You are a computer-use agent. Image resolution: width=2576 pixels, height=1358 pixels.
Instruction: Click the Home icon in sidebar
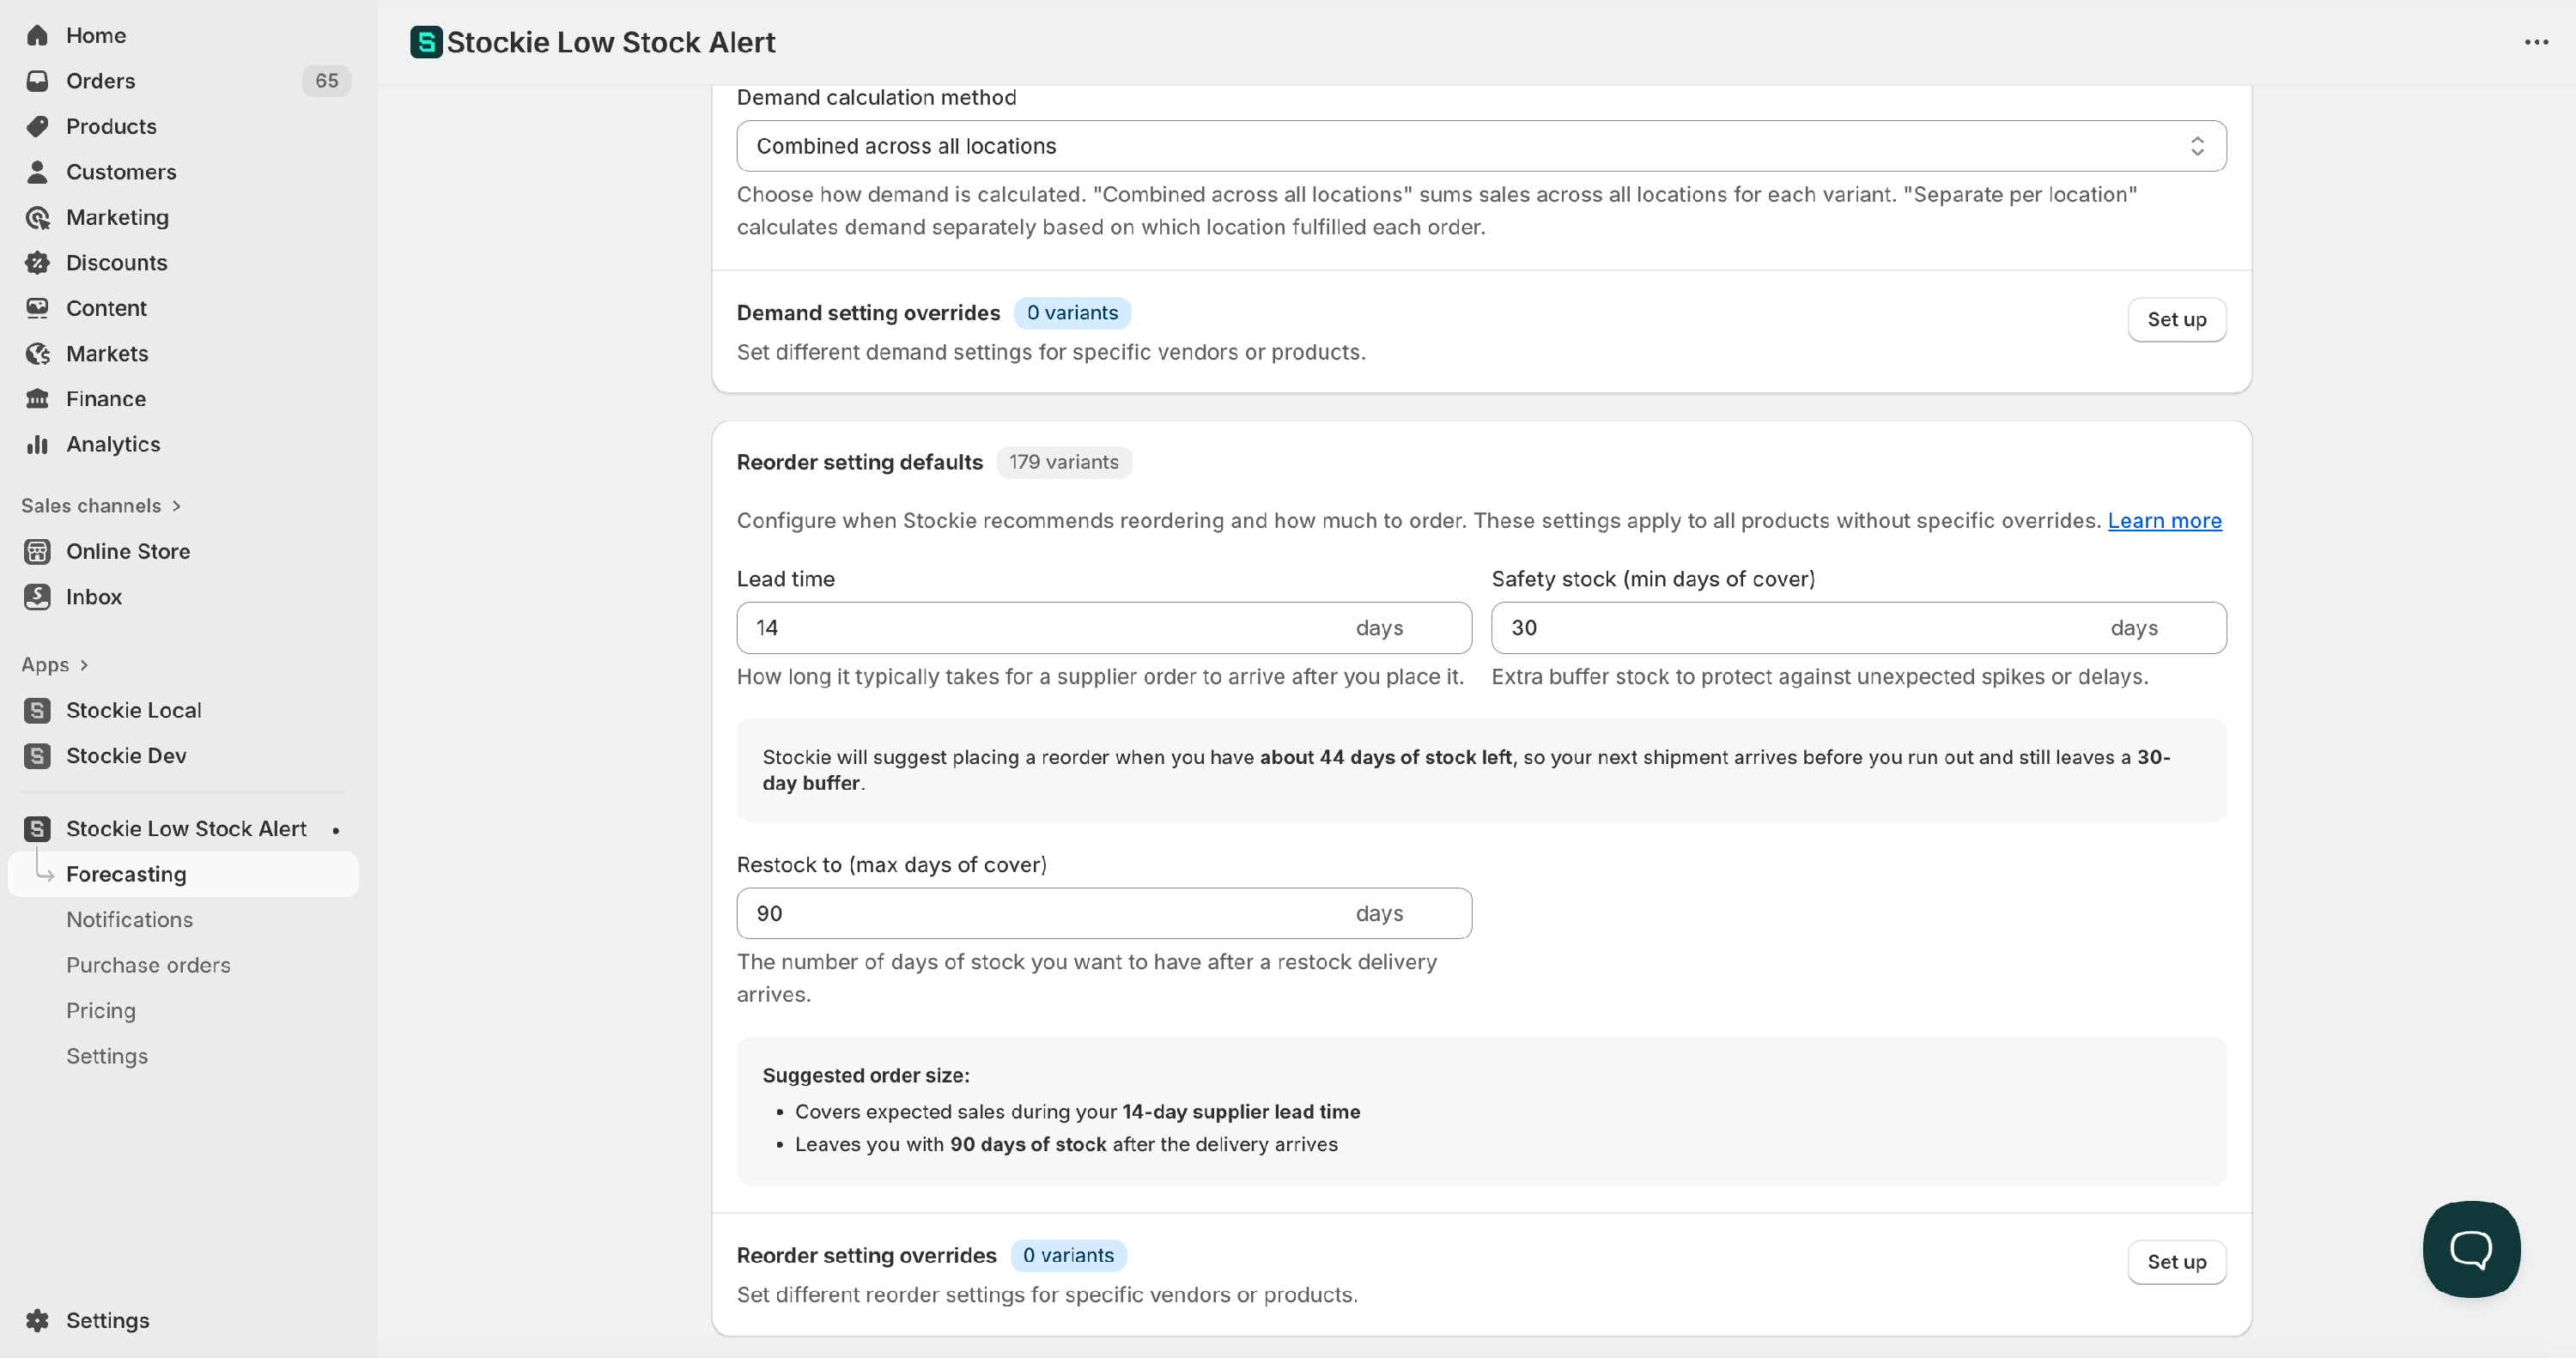click(x=37, y=35)
